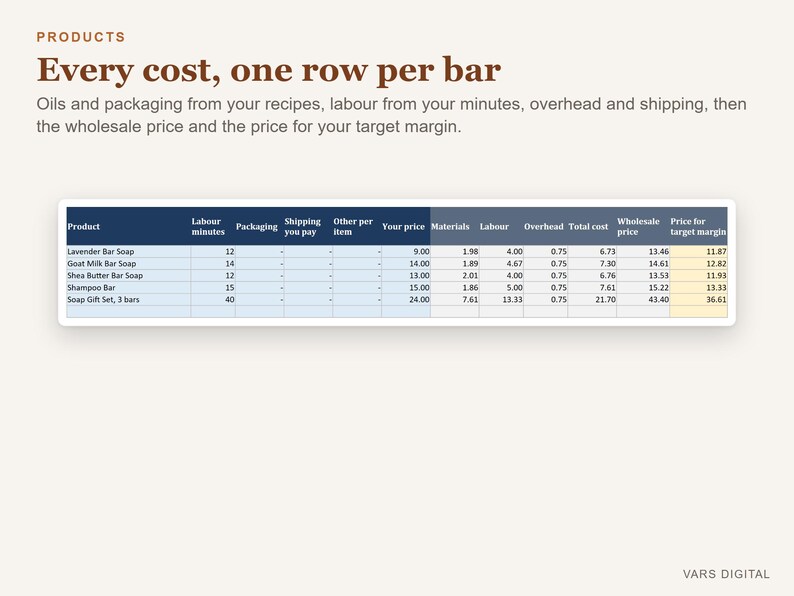Screen dimensions: 794x596
Task: Click Soap Gift Set labour minutes 40
Action: tap(213, 300)
